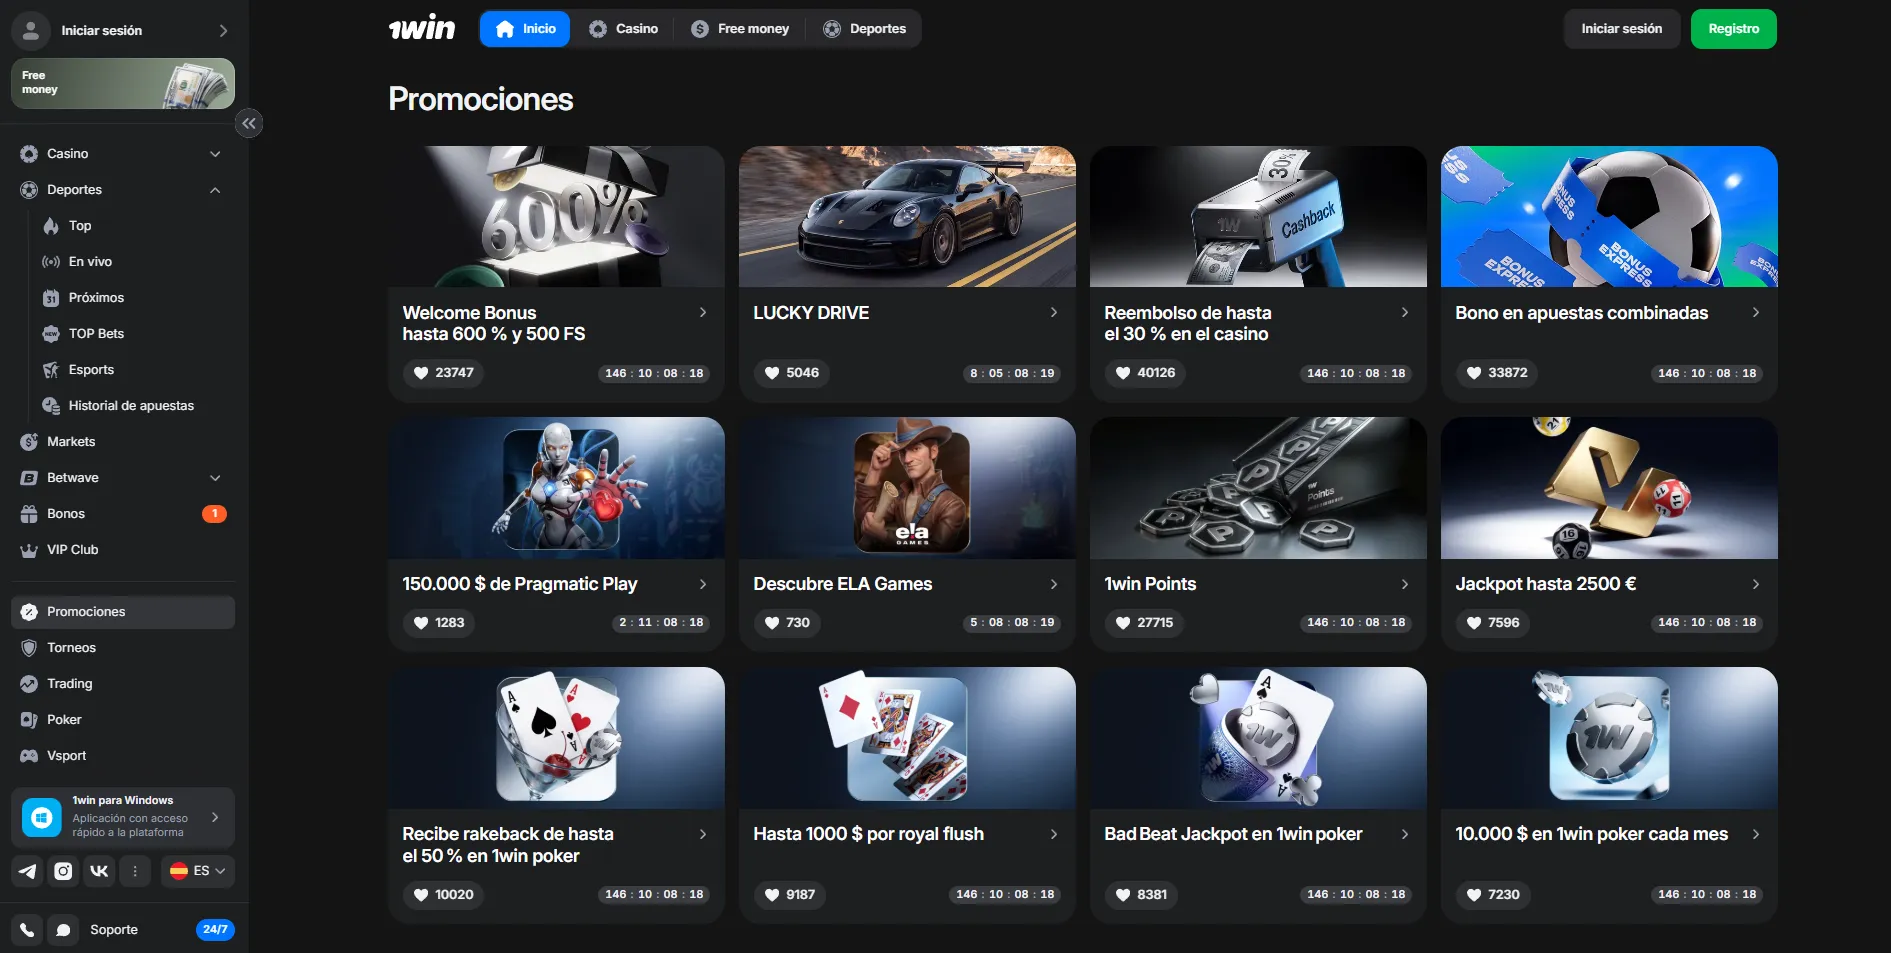Open the Bono en apuestas combinadas image
Viewport: 1891px width, 953px height.
pos(1609,217)
